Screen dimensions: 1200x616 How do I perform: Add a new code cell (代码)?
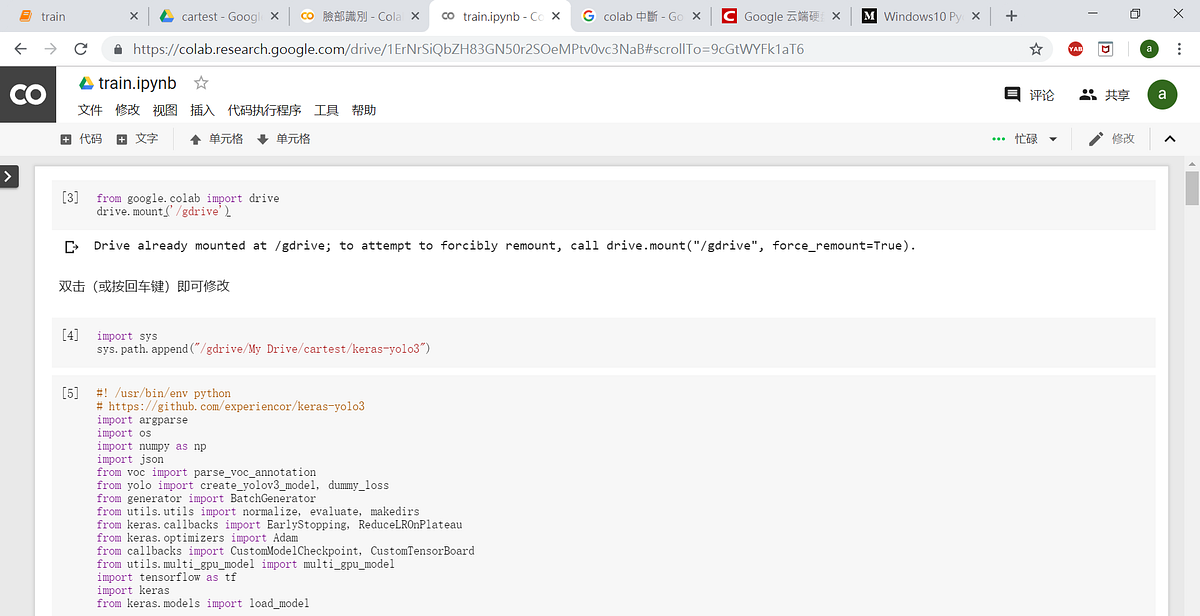(81, 139)
